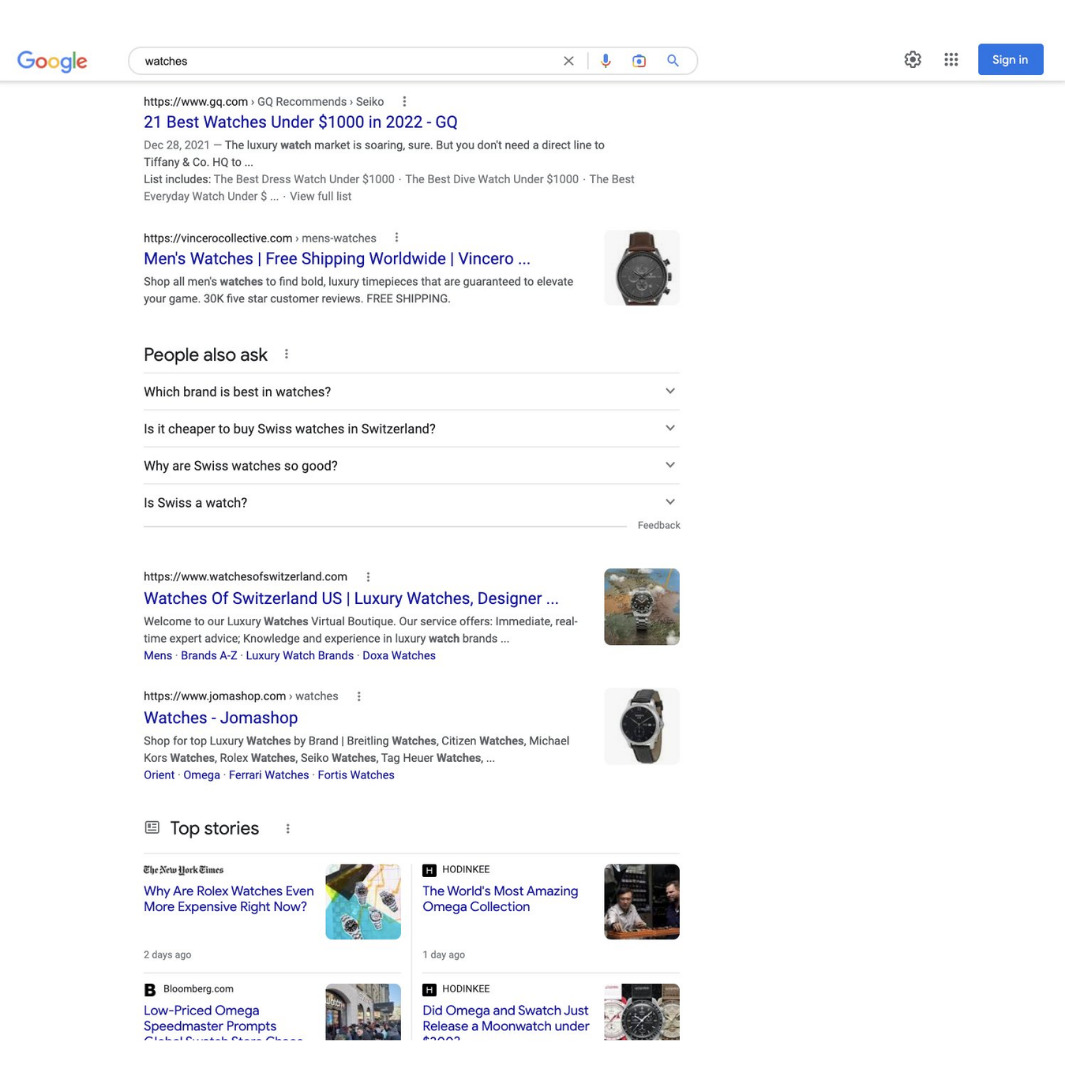1065x1080 pixels.
Task: Open the Google apps grid
Action: click(950, 60)
